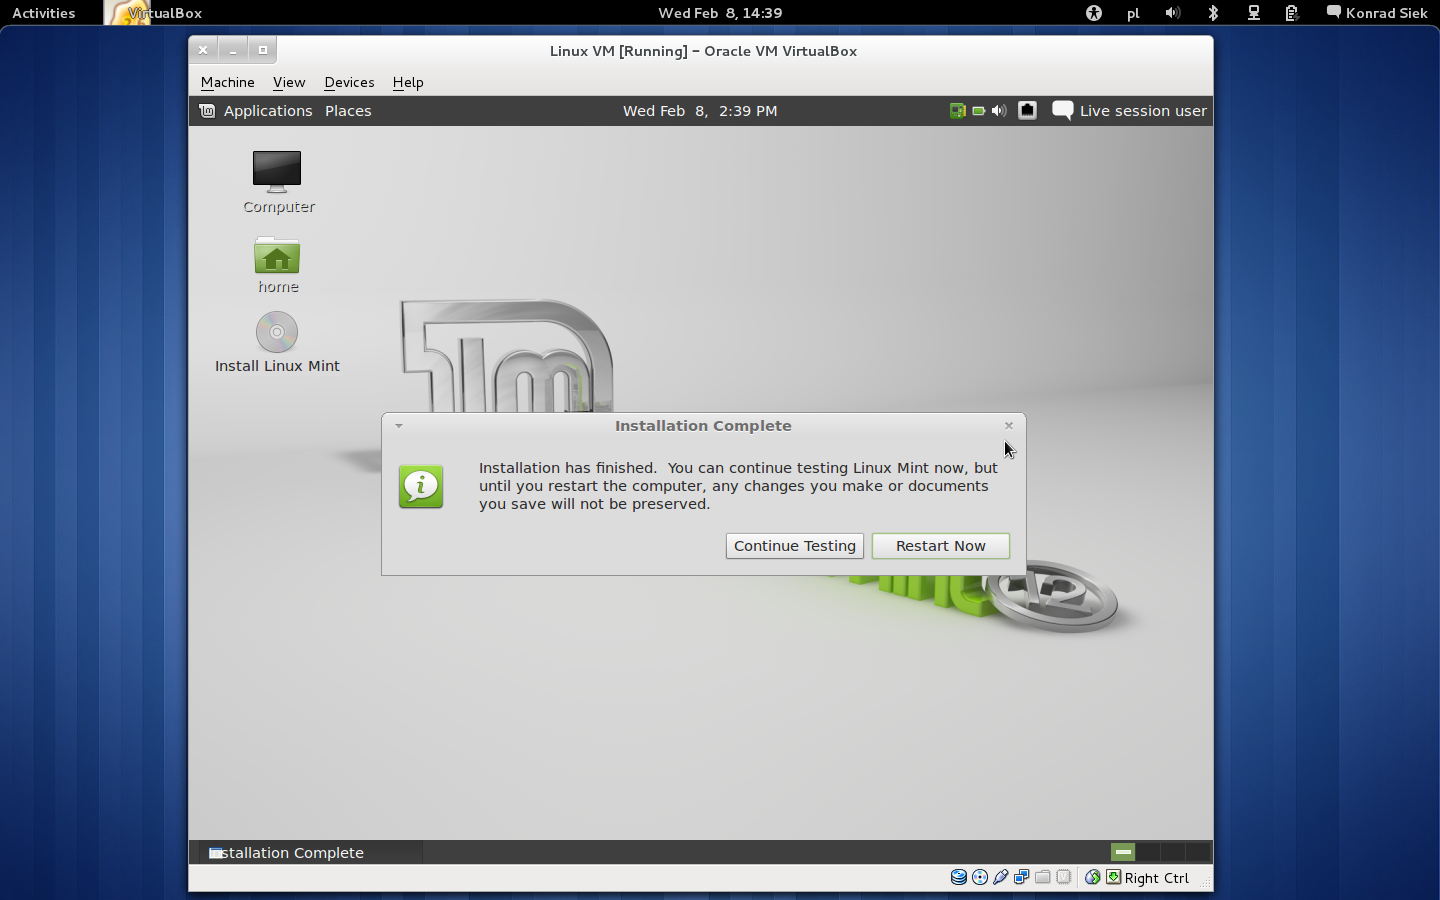Switch to first workspace in guest pager
This screenshot has width=1440, height=900.
(x=1123, y=852)
